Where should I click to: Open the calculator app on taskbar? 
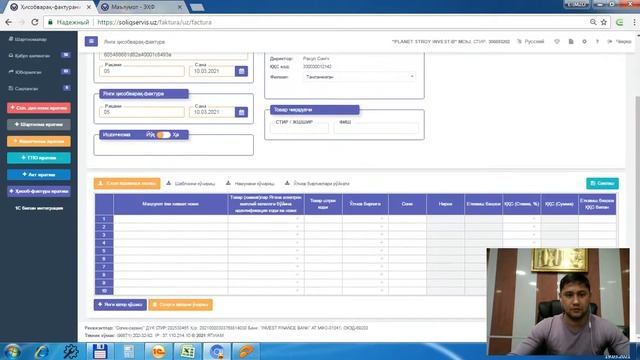coord(129,351)
